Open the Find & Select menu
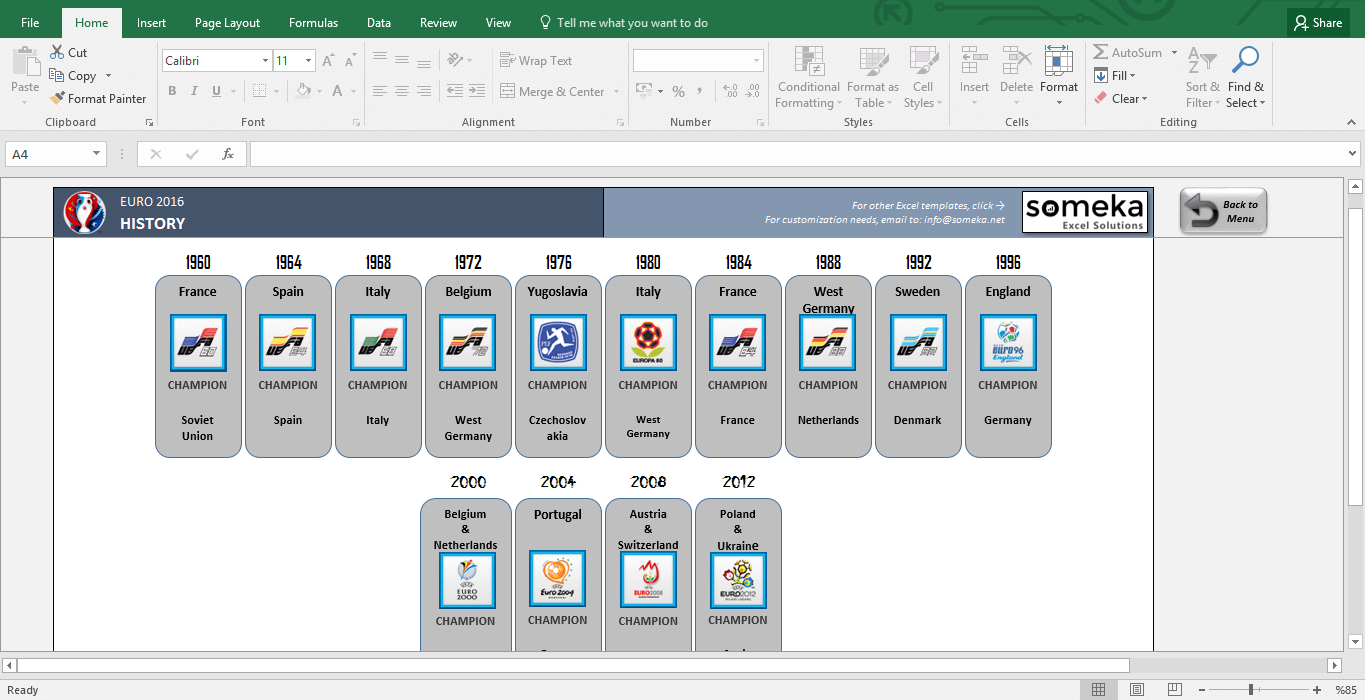1365x700 pixels. [x=1245, y=77]
